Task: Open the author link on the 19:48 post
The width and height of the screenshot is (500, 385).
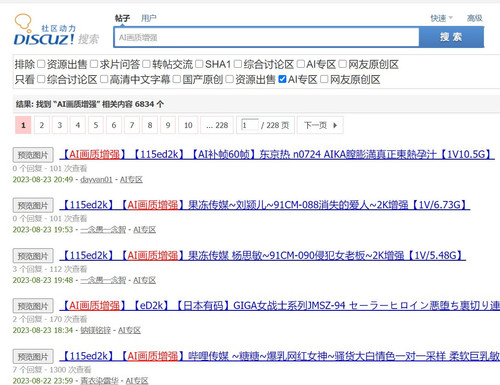Action: click(103, 280)
